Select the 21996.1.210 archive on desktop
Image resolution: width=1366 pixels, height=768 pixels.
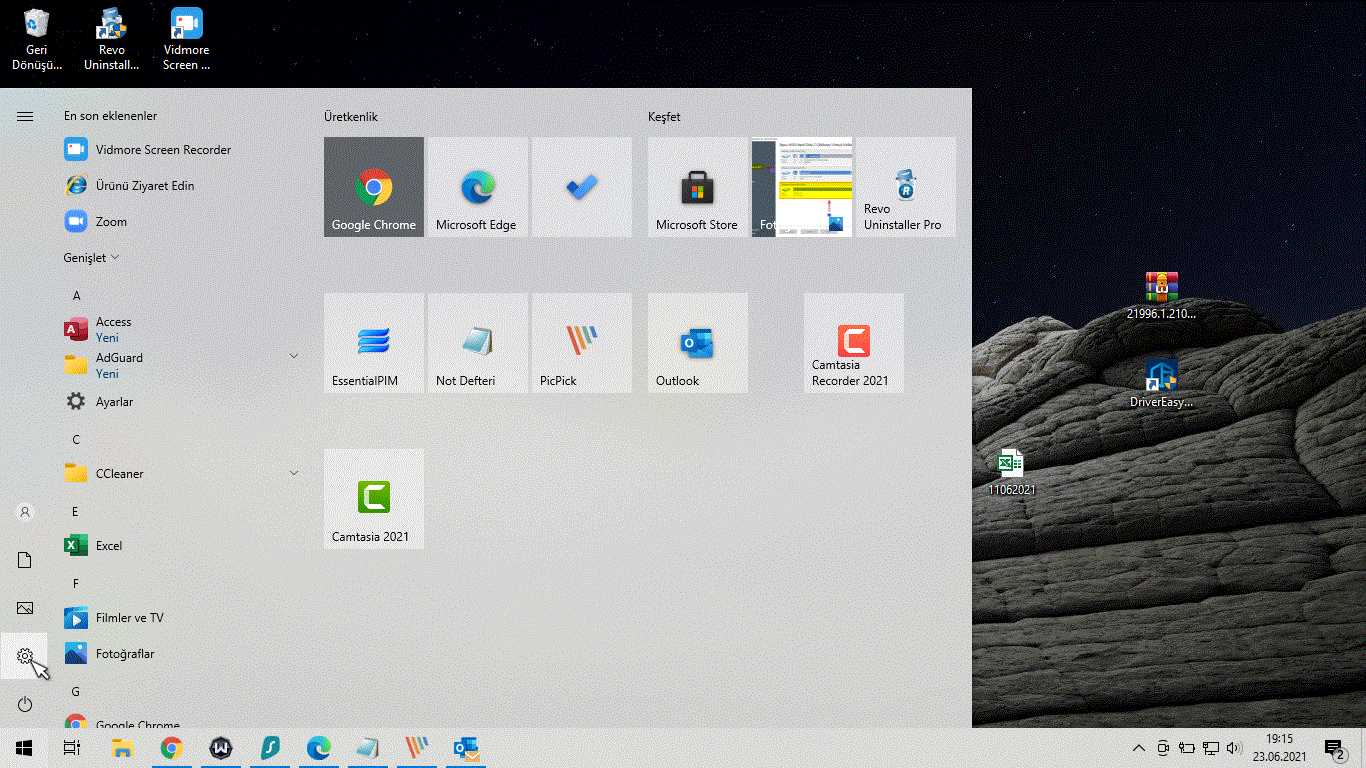[x=1161, y=296]
